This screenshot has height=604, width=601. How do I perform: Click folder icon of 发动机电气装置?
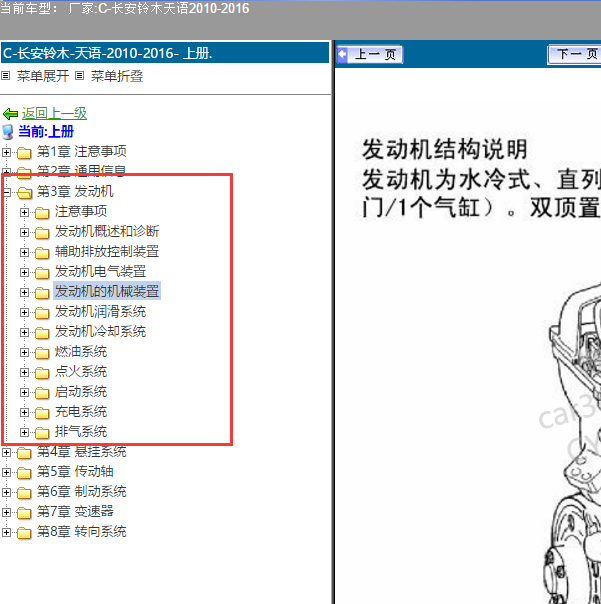42,273
